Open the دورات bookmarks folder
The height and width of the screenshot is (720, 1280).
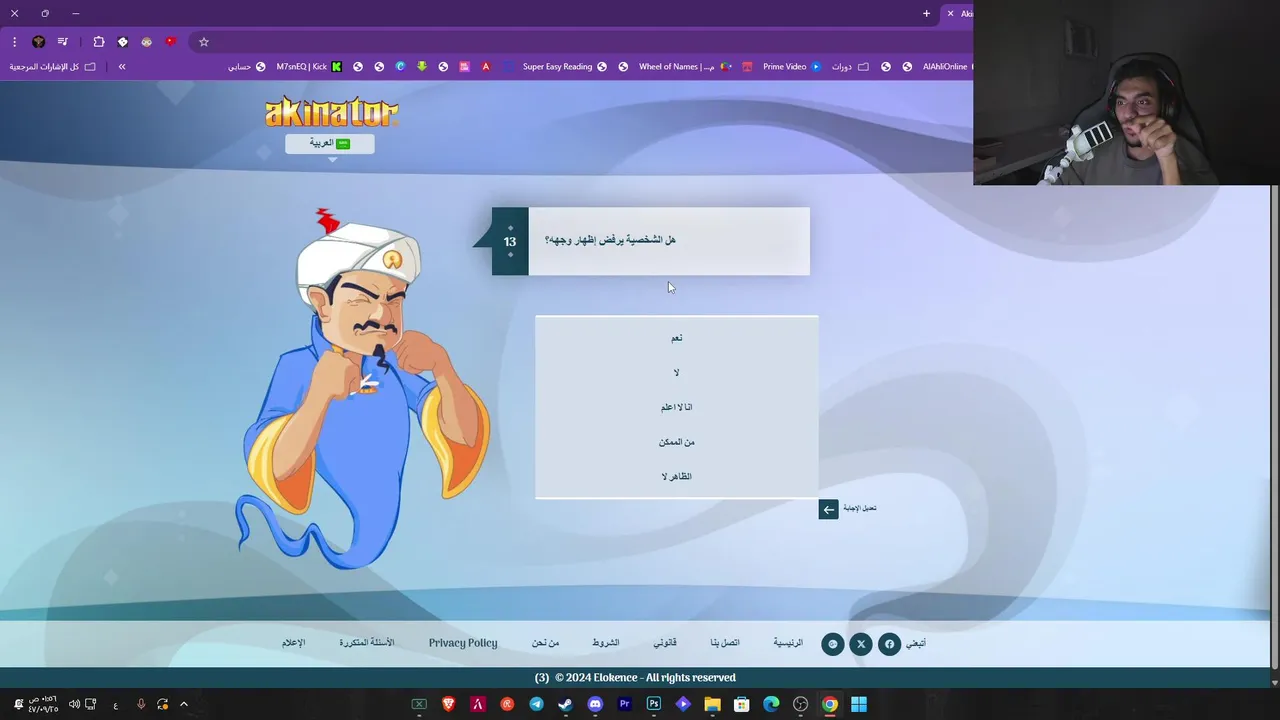click(850, 67)
